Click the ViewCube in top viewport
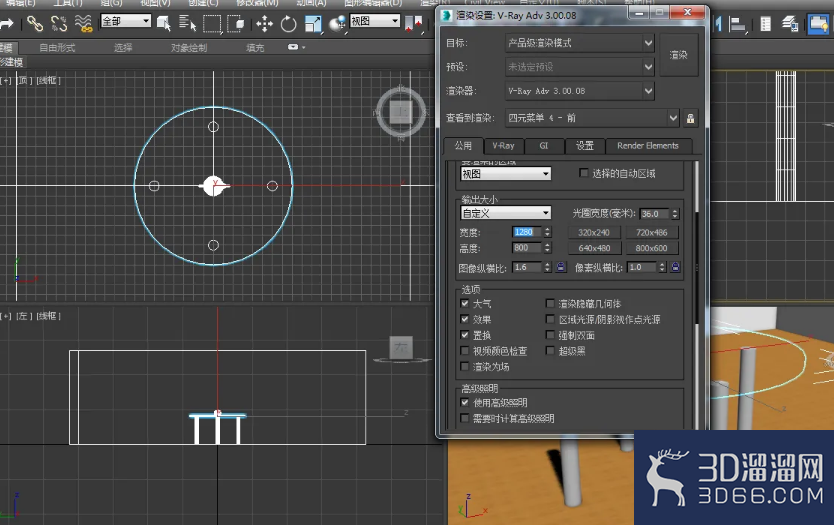This screenshot has height=525, width=834. click(401, 112)
